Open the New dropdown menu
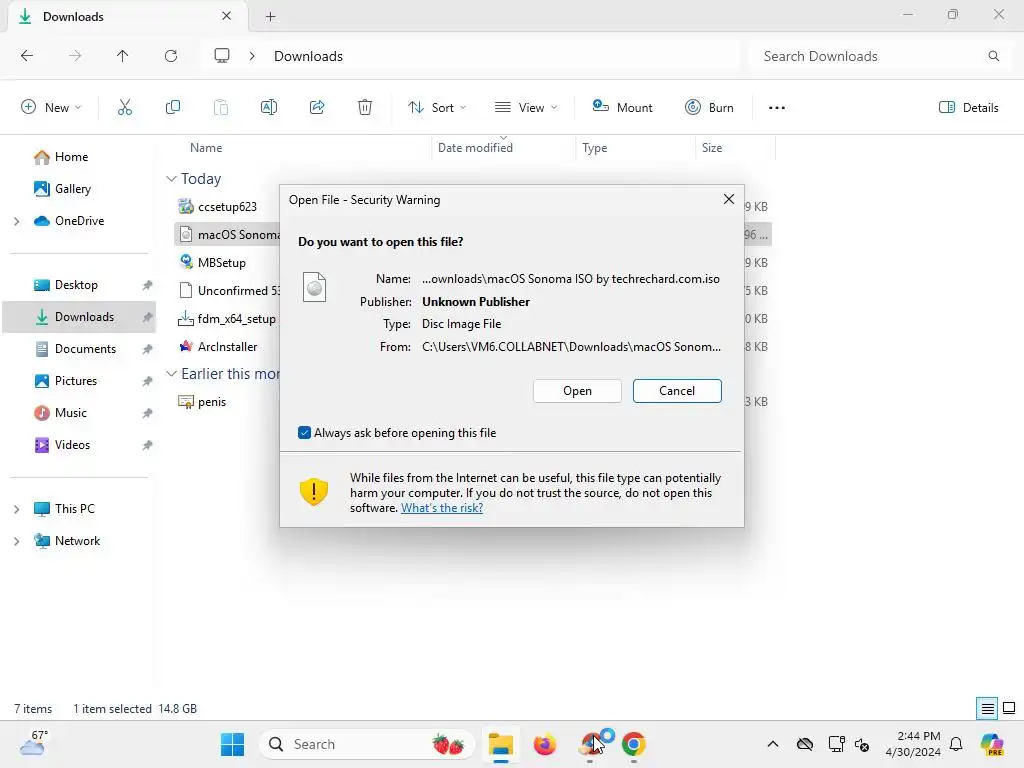The width and height of the screenshot is (1024, 768). (x=52, y=108)
